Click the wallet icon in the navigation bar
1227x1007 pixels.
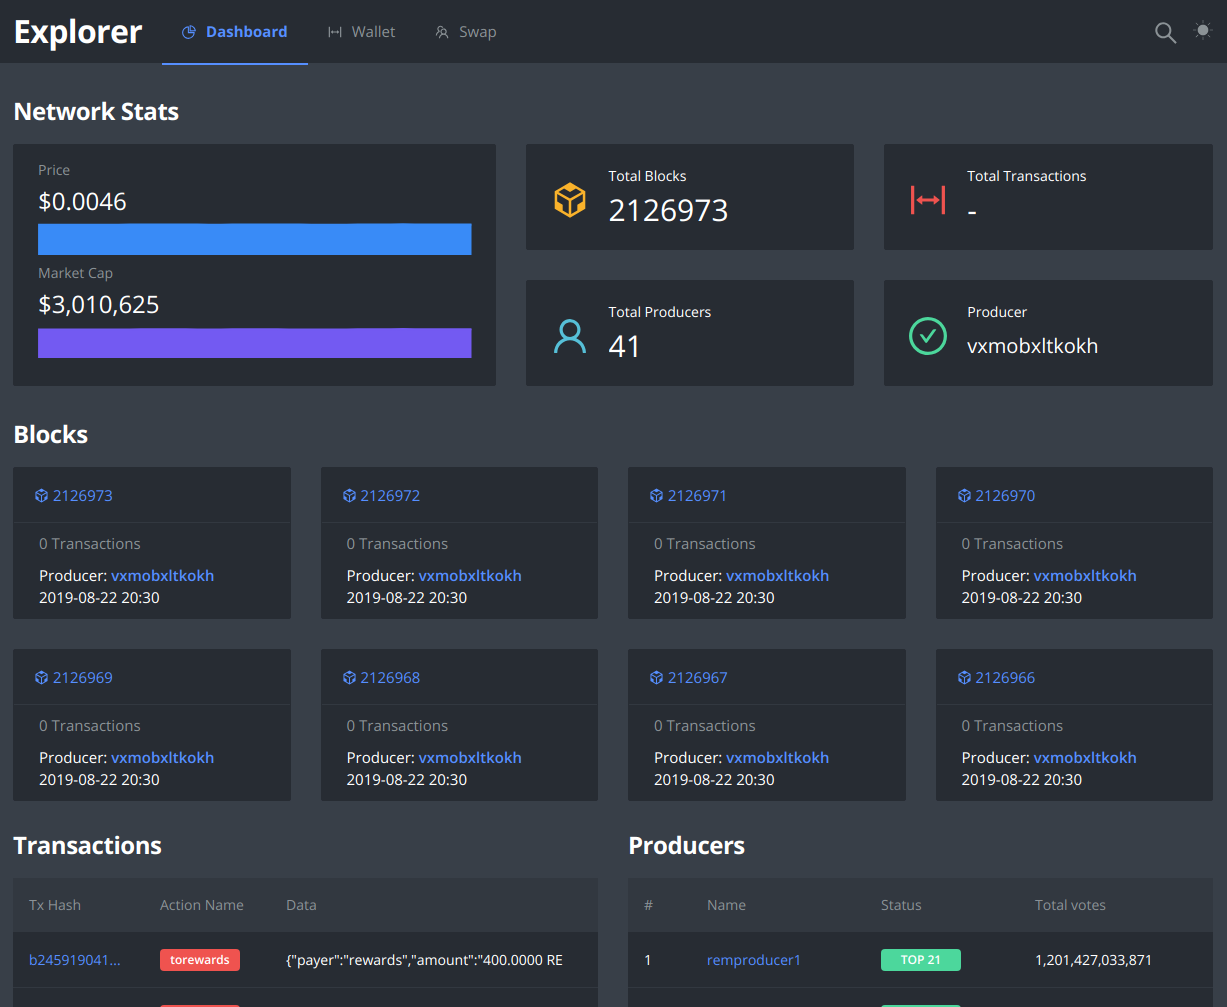tap(333, 31)
